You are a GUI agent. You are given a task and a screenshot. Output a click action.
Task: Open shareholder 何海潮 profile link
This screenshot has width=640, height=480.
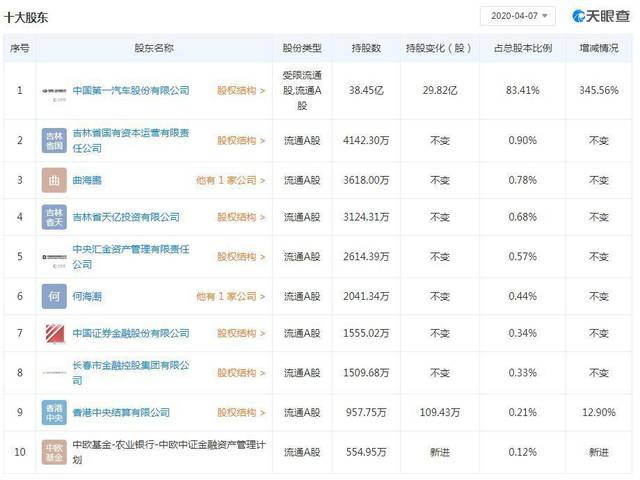pos(87,296)
